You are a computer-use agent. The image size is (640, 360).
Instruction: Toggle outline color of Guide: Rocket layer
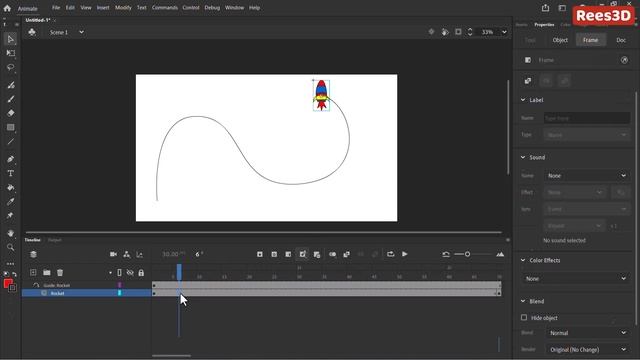120,285
